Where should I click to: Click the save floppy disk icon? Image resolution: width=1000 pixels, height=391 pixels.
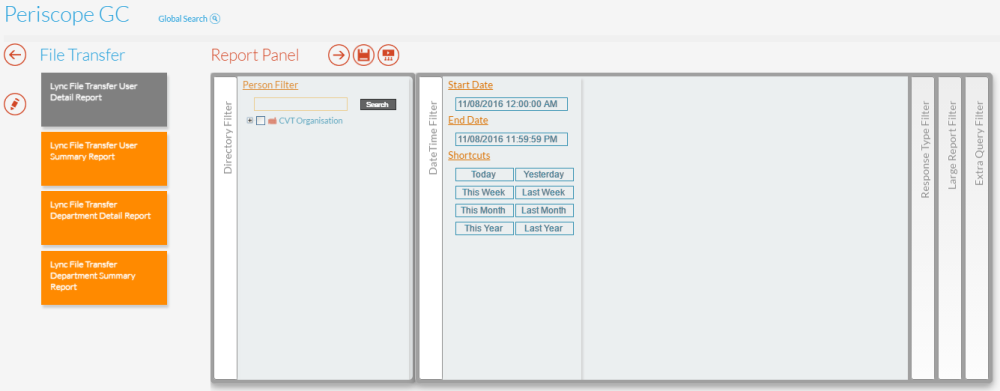[364, 55]
